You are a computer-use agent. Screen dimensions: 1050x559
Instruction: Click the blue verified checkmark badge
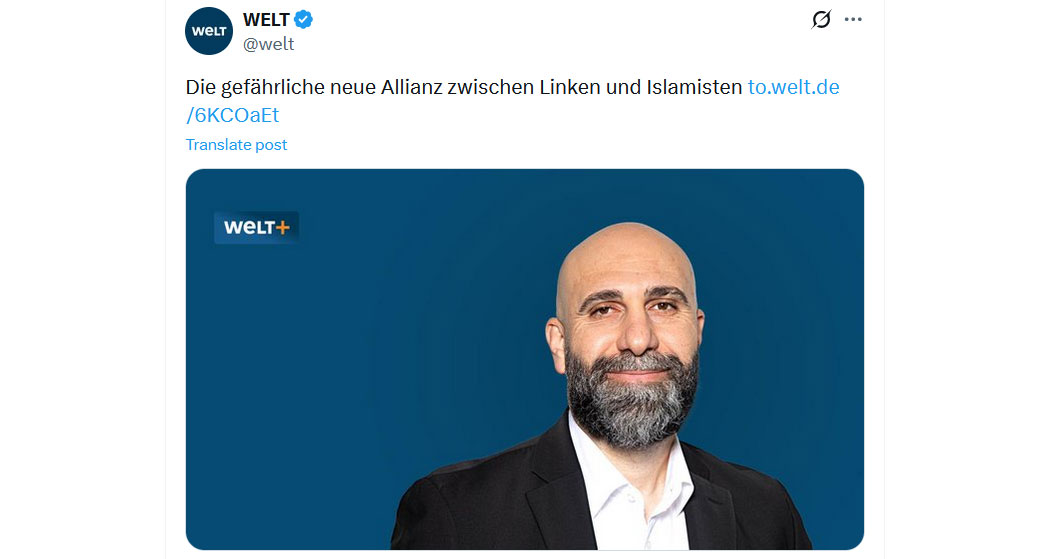coord(303,20)
